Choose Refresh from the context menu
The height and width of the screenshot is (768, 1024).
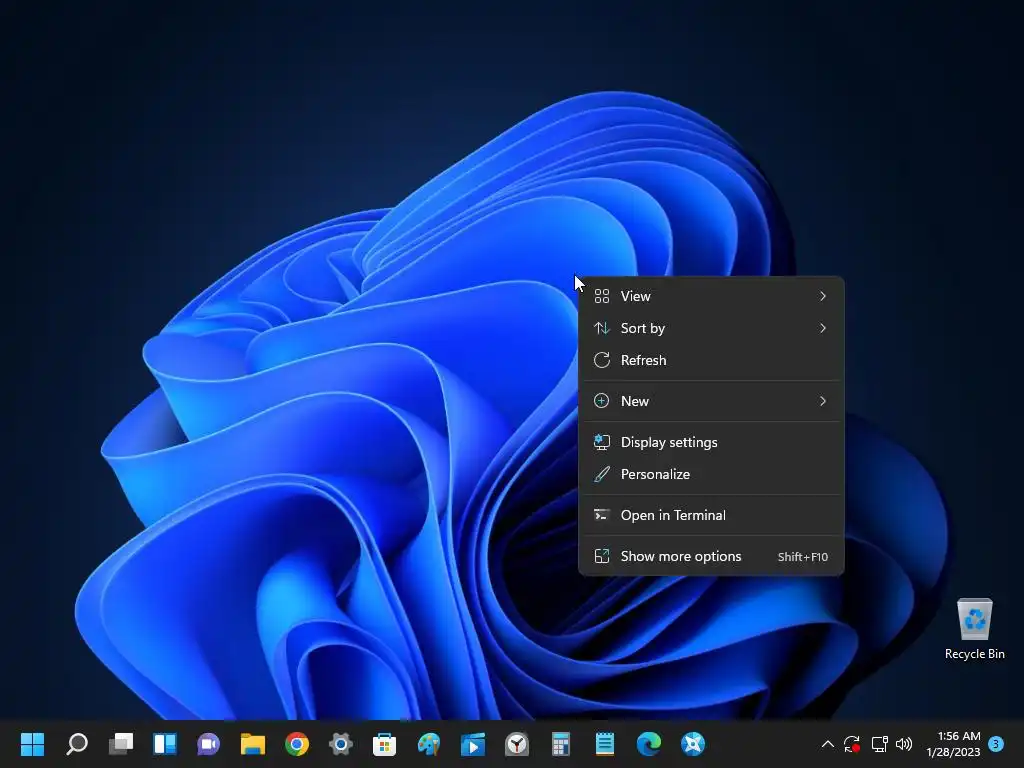[711, 360]
